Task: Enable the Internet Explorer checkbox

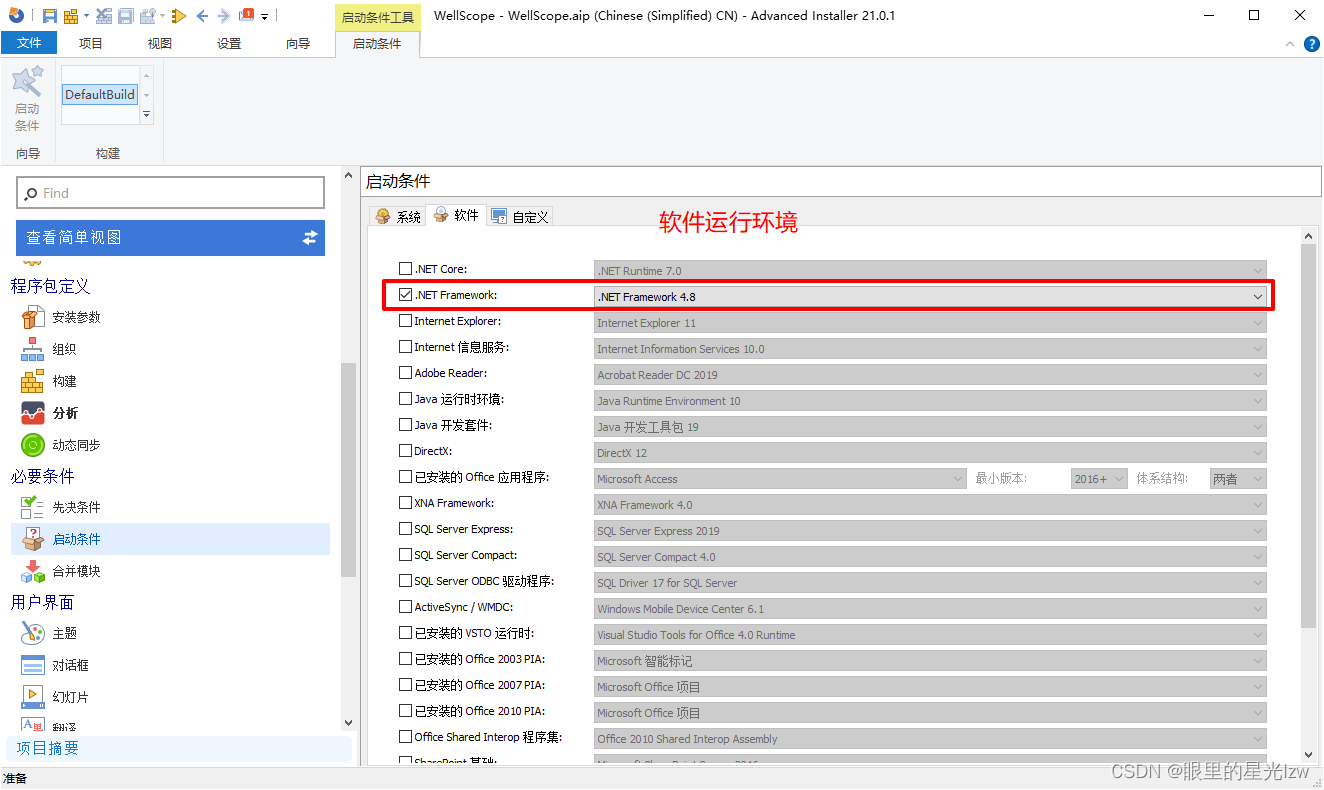Action: [405, 321]
